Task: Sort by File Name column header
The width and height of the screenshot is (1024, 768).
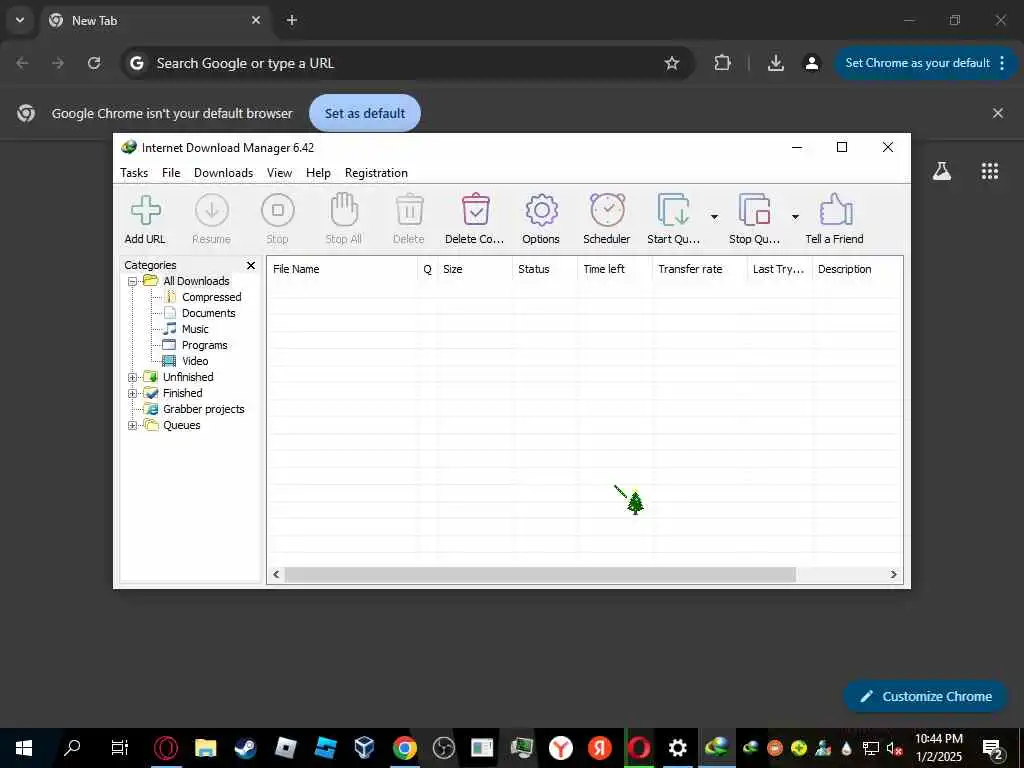Action: [x=342, y=269]
